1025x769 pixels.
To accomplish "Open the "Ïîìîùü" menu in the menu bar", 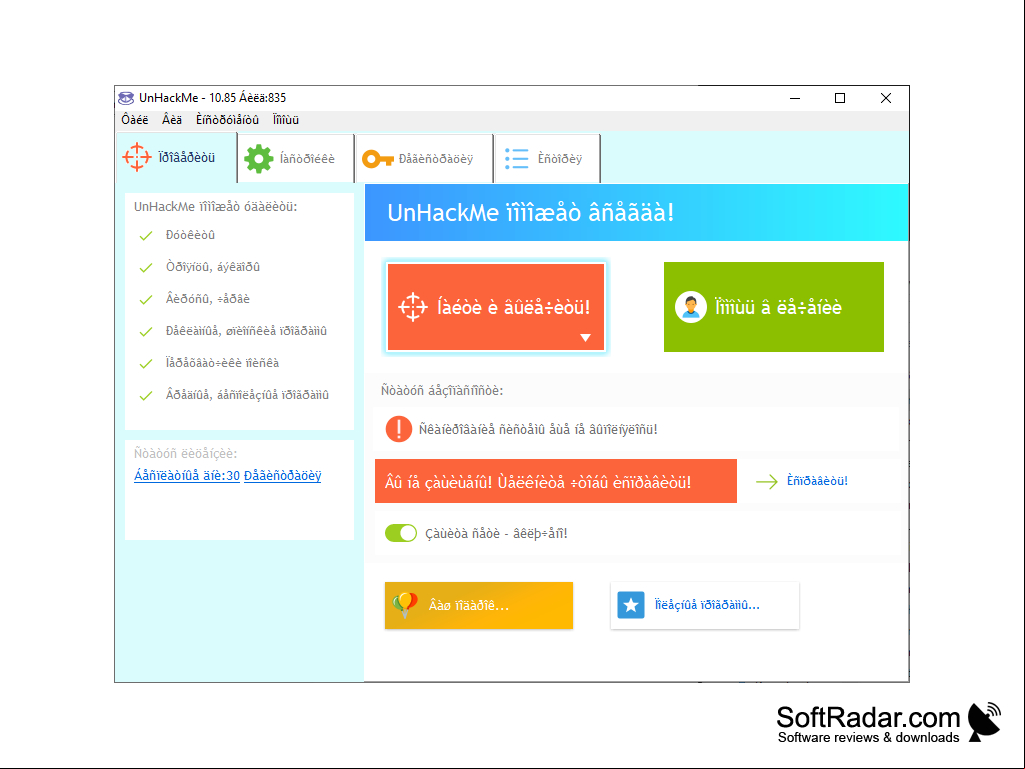I will tap(286, 120).
